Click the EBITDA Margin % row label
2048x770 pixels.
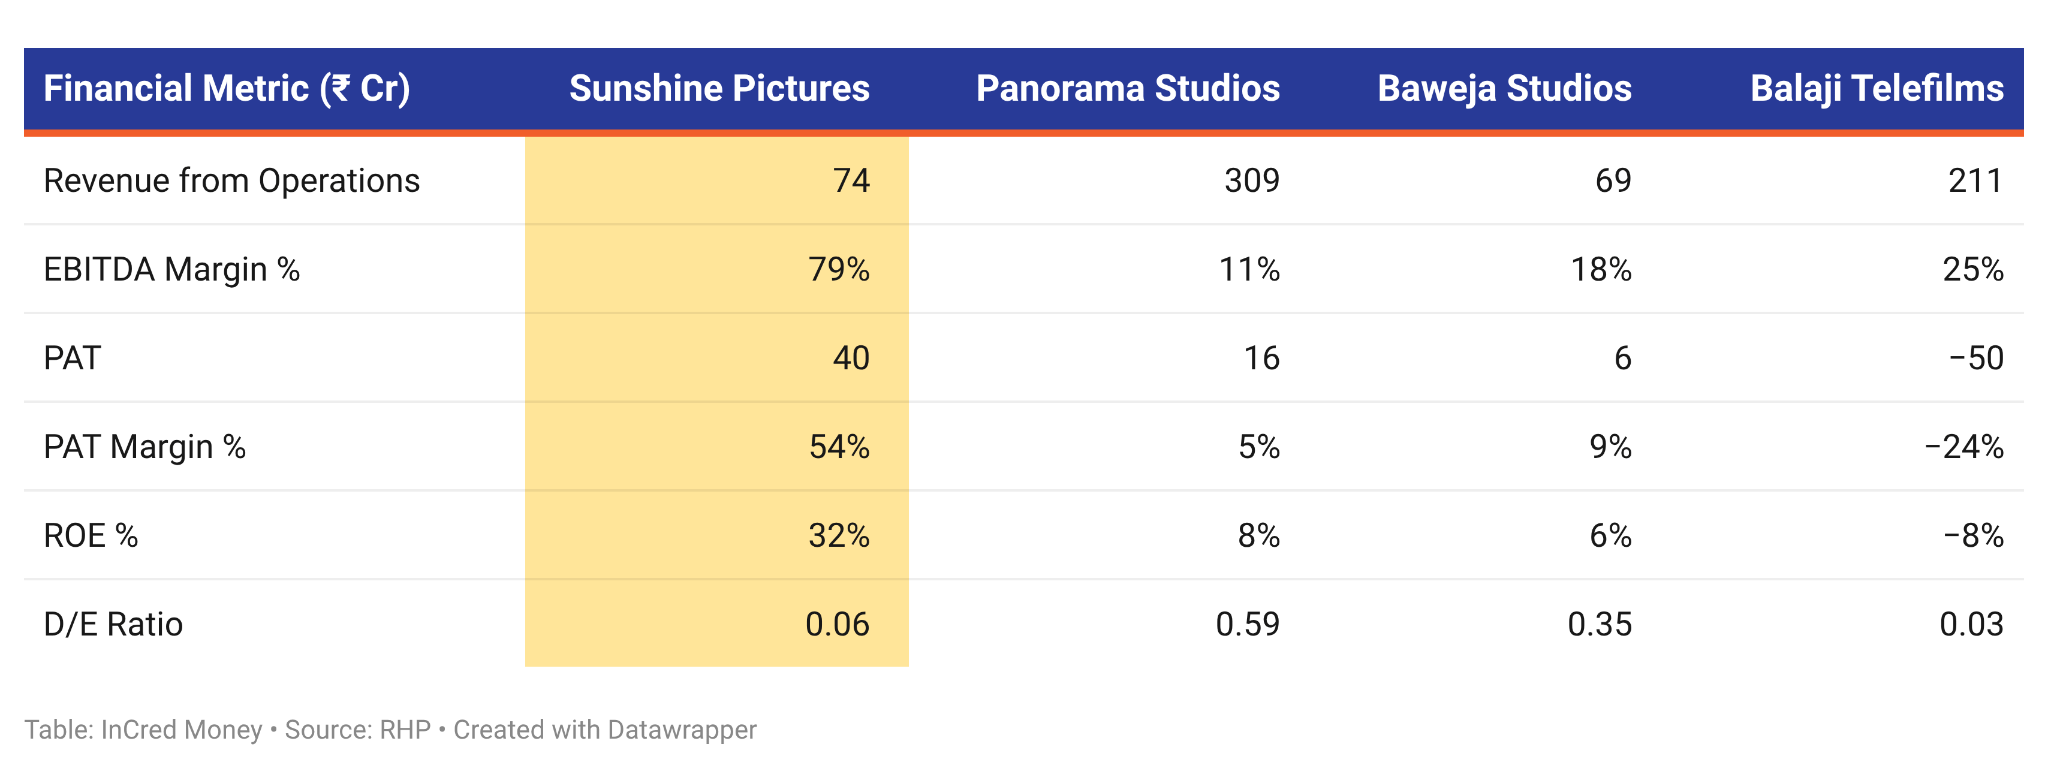click(x=172, y=270)
